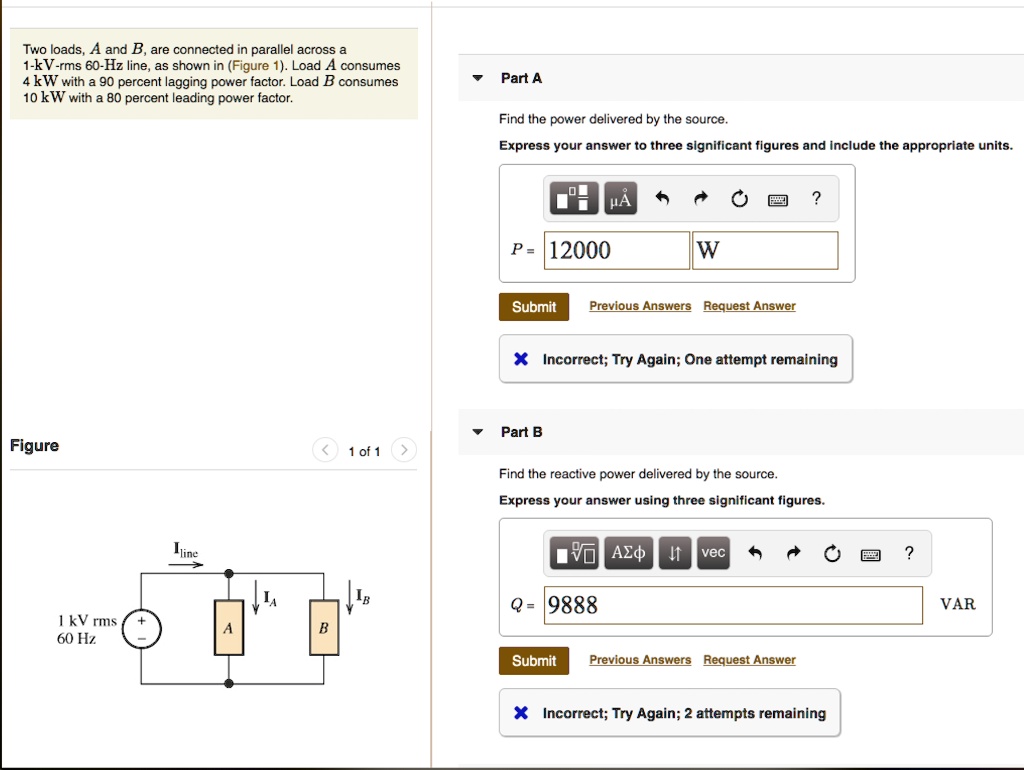Image resolution: width=1024 pixels, height=770 pixels.
Task: Submit the Part A answer
Action: point(533,306)
